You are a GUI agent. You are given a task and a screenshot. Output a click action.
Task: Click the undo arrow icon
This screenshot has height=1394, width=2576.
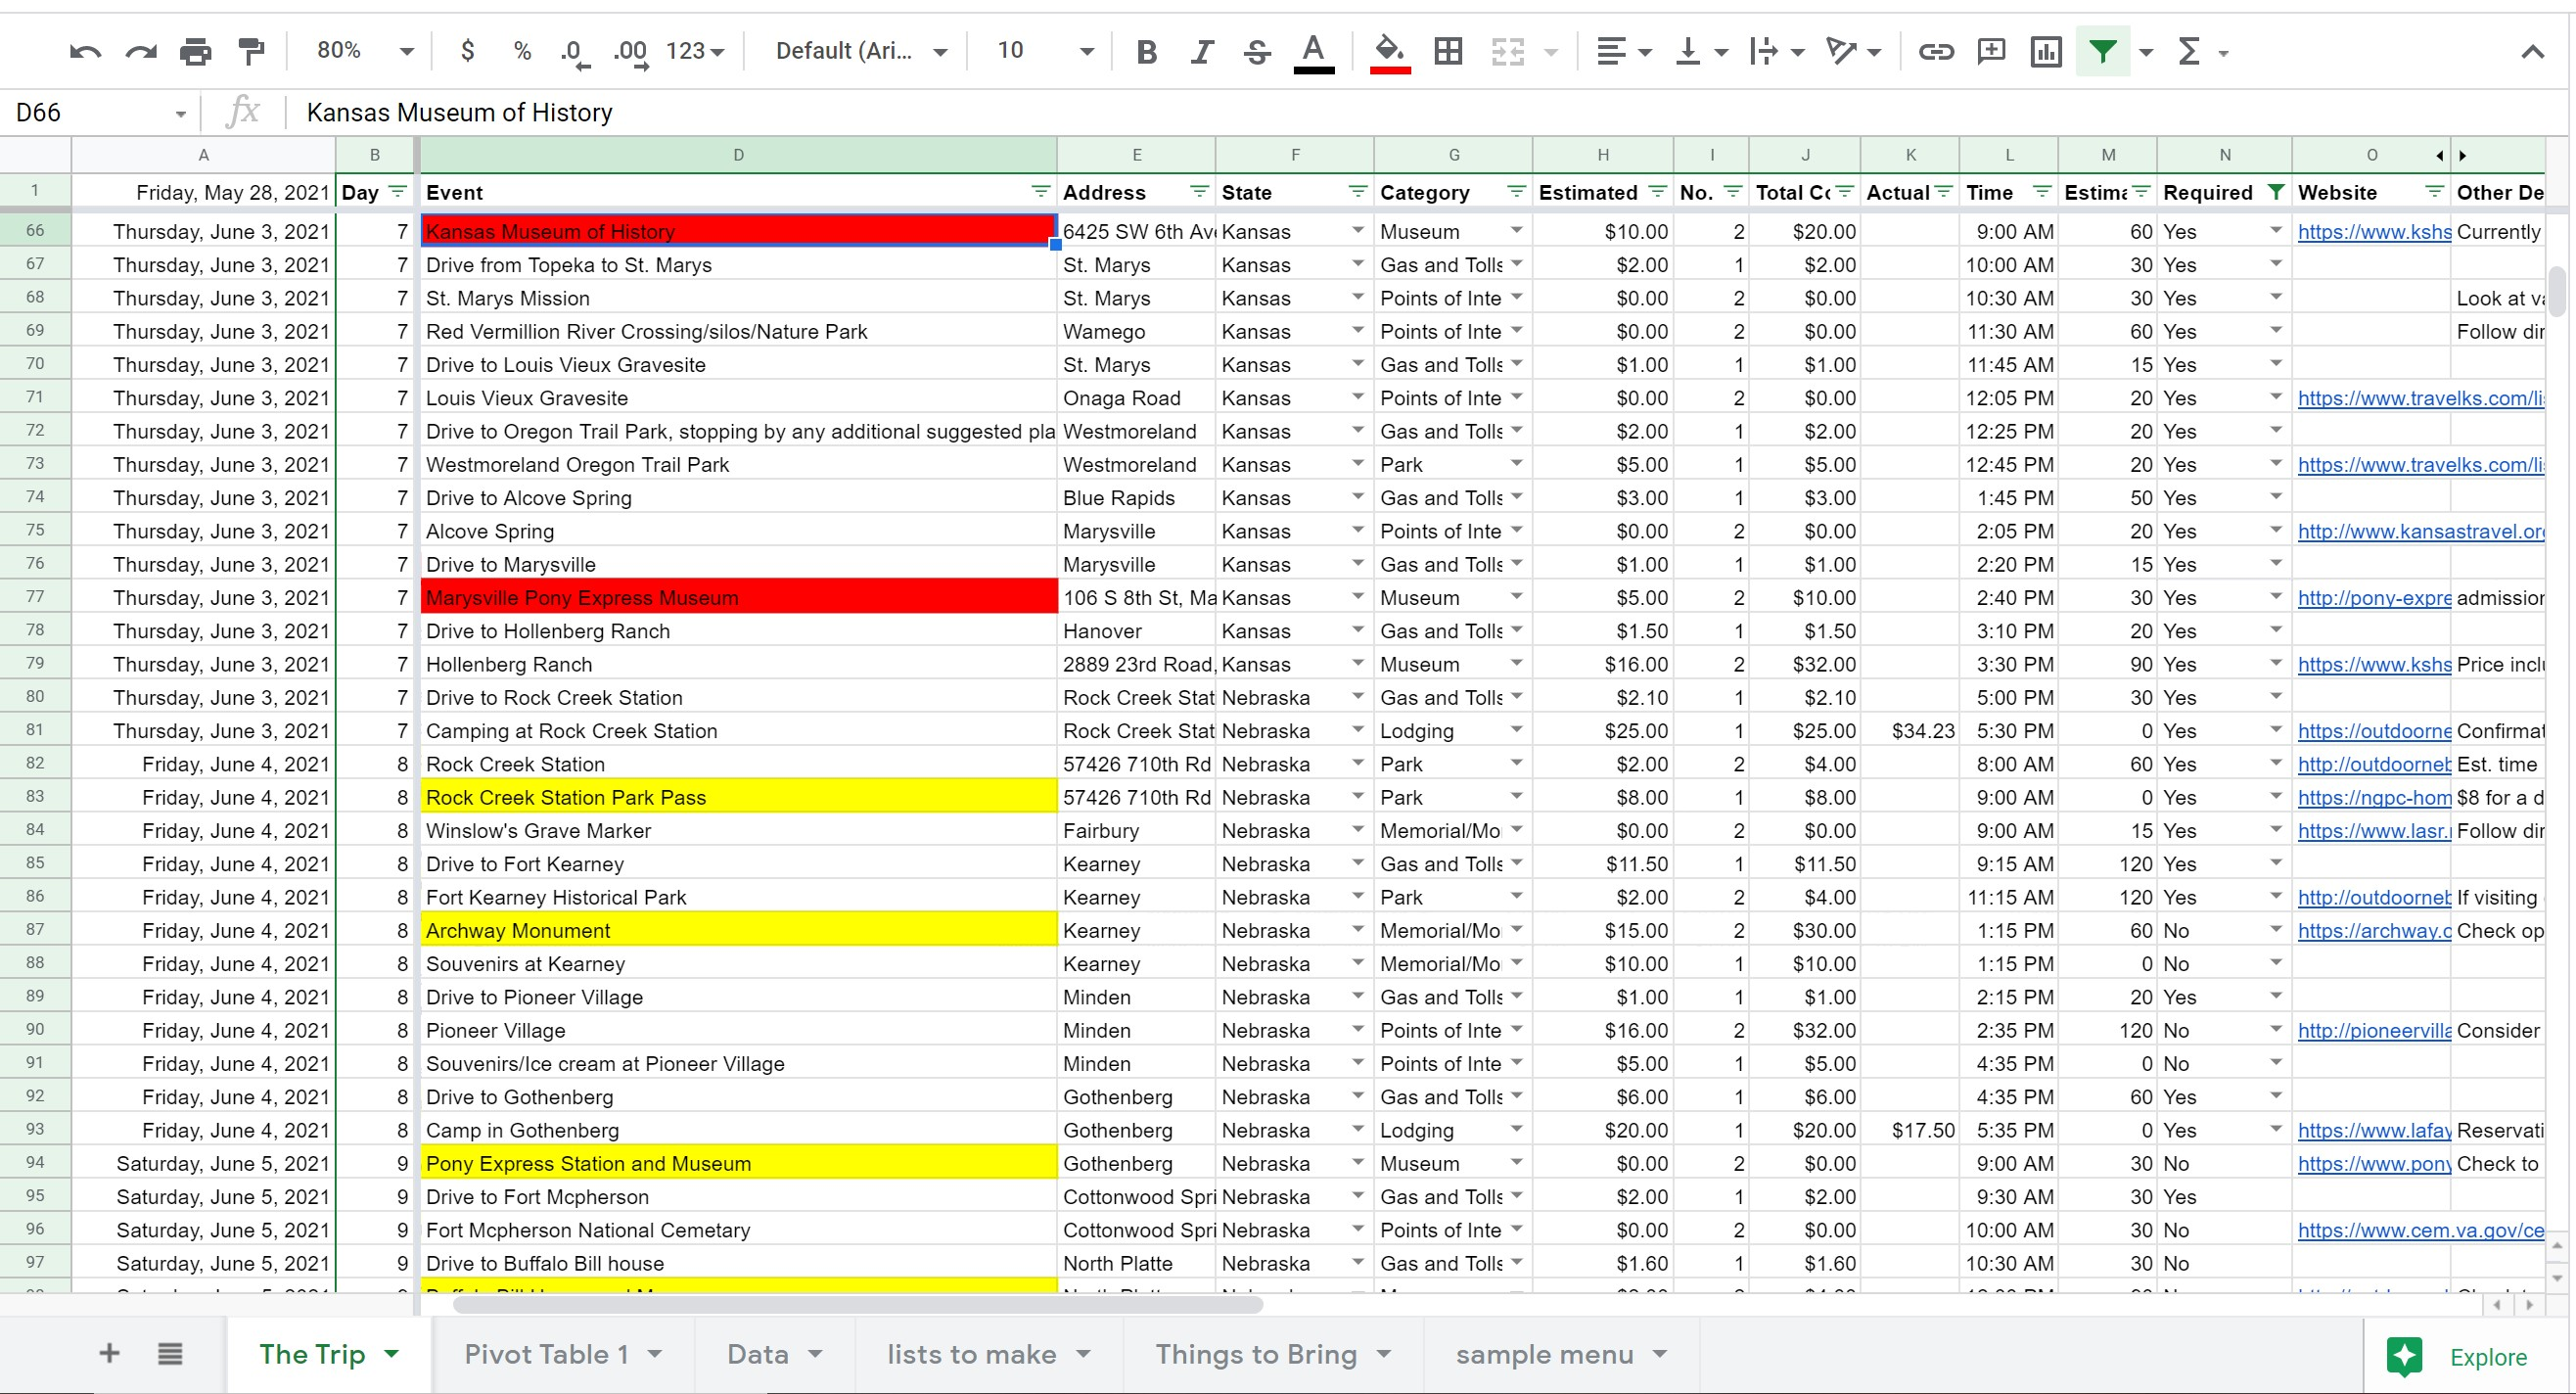pyautogui.click(x=85, y=51)
